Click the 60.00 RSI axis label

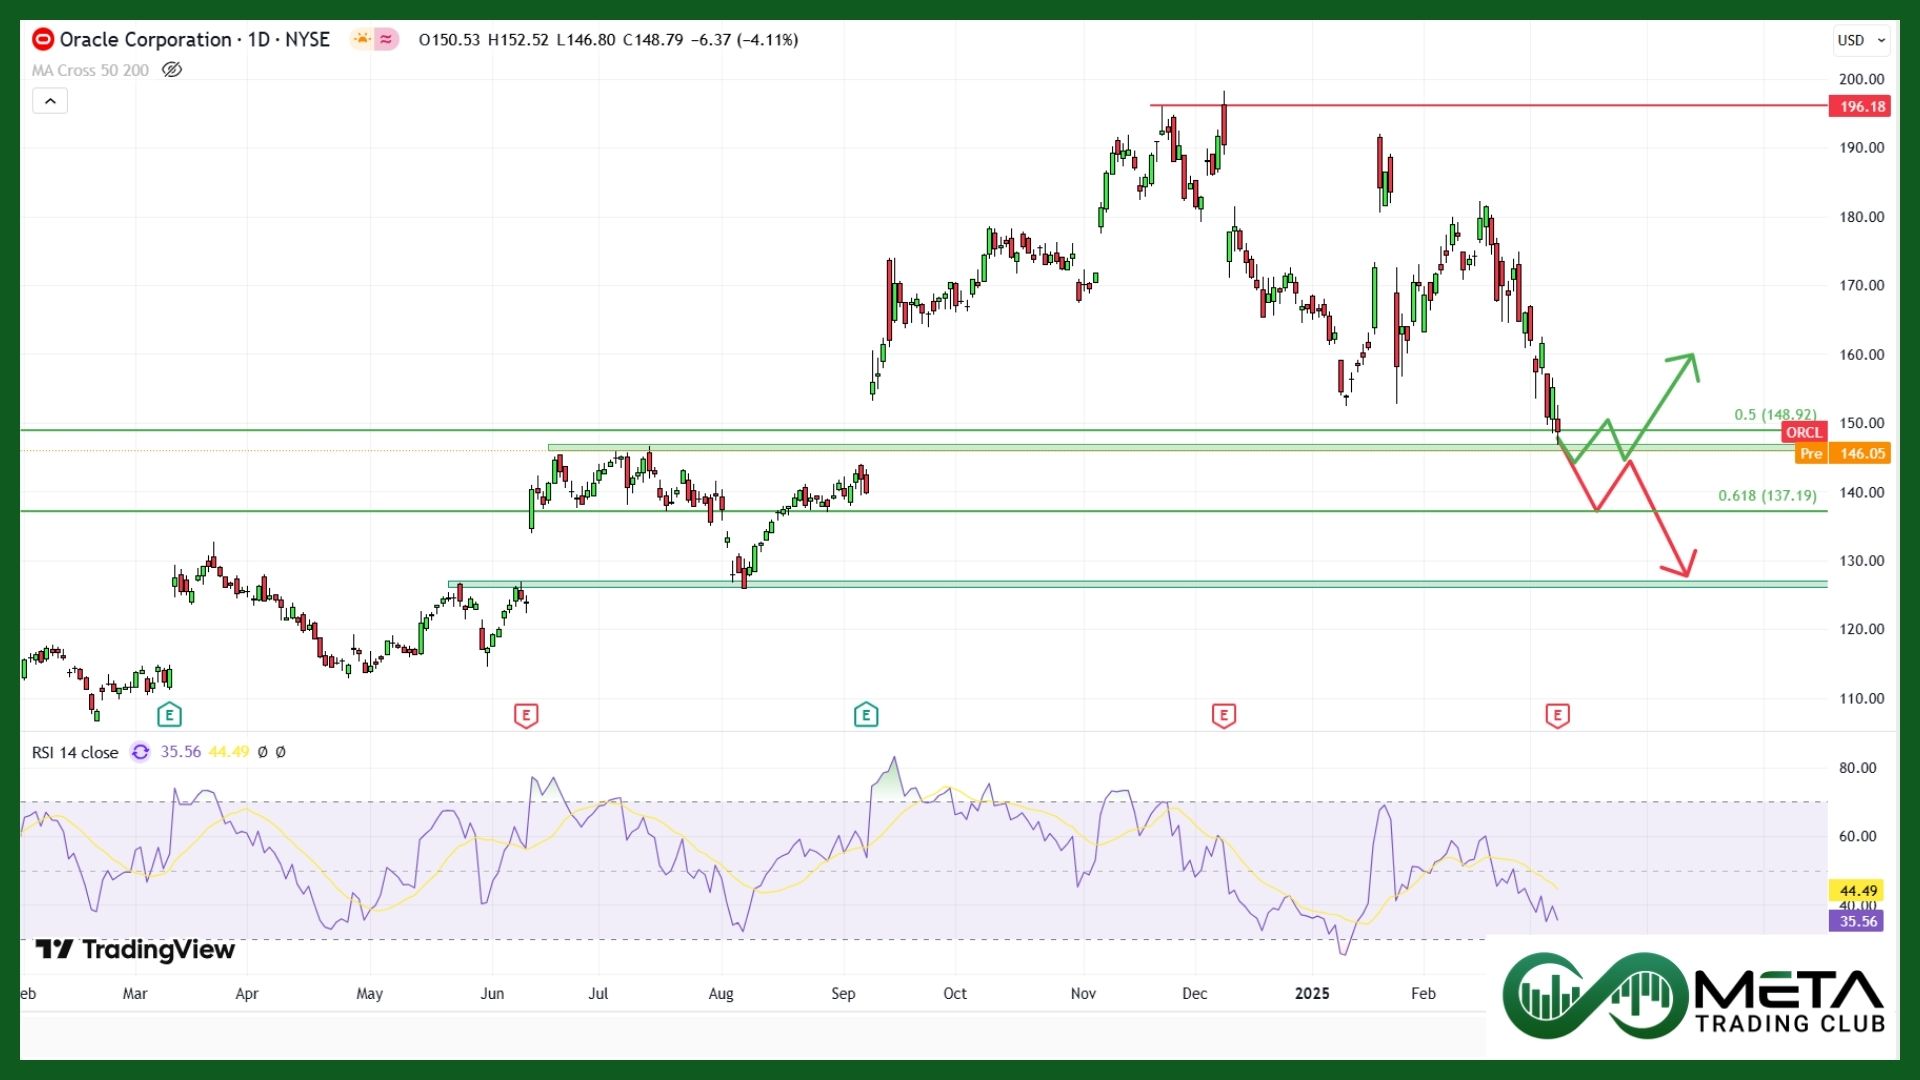tap(1857, 836)
